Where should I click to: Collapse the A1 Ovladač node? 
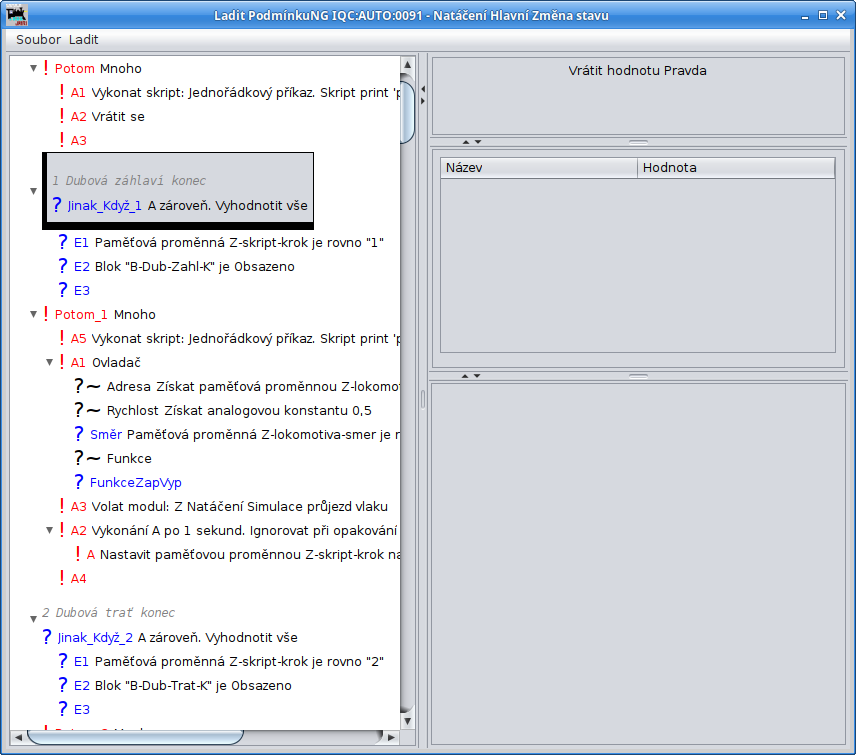coord(50,362)
